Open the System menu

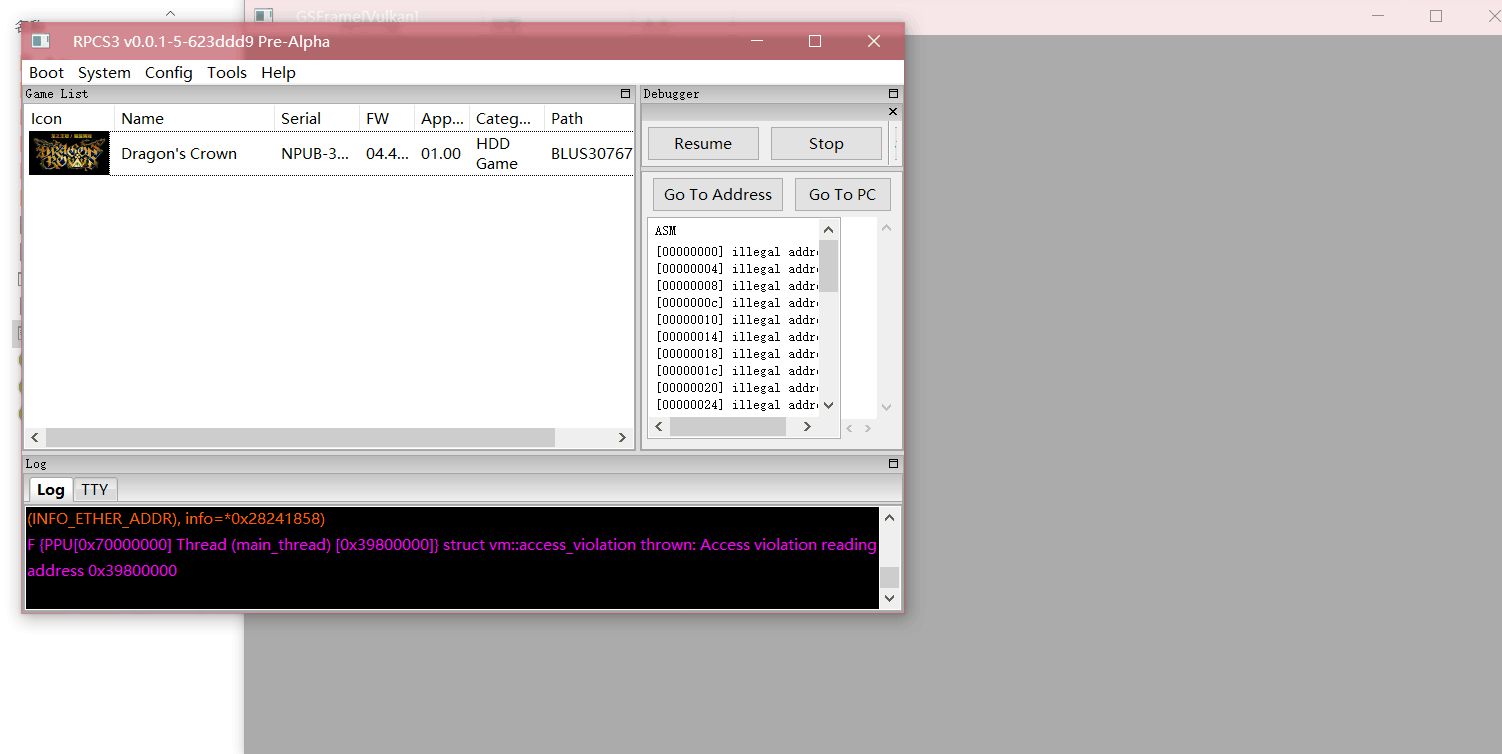coord(104,73)
